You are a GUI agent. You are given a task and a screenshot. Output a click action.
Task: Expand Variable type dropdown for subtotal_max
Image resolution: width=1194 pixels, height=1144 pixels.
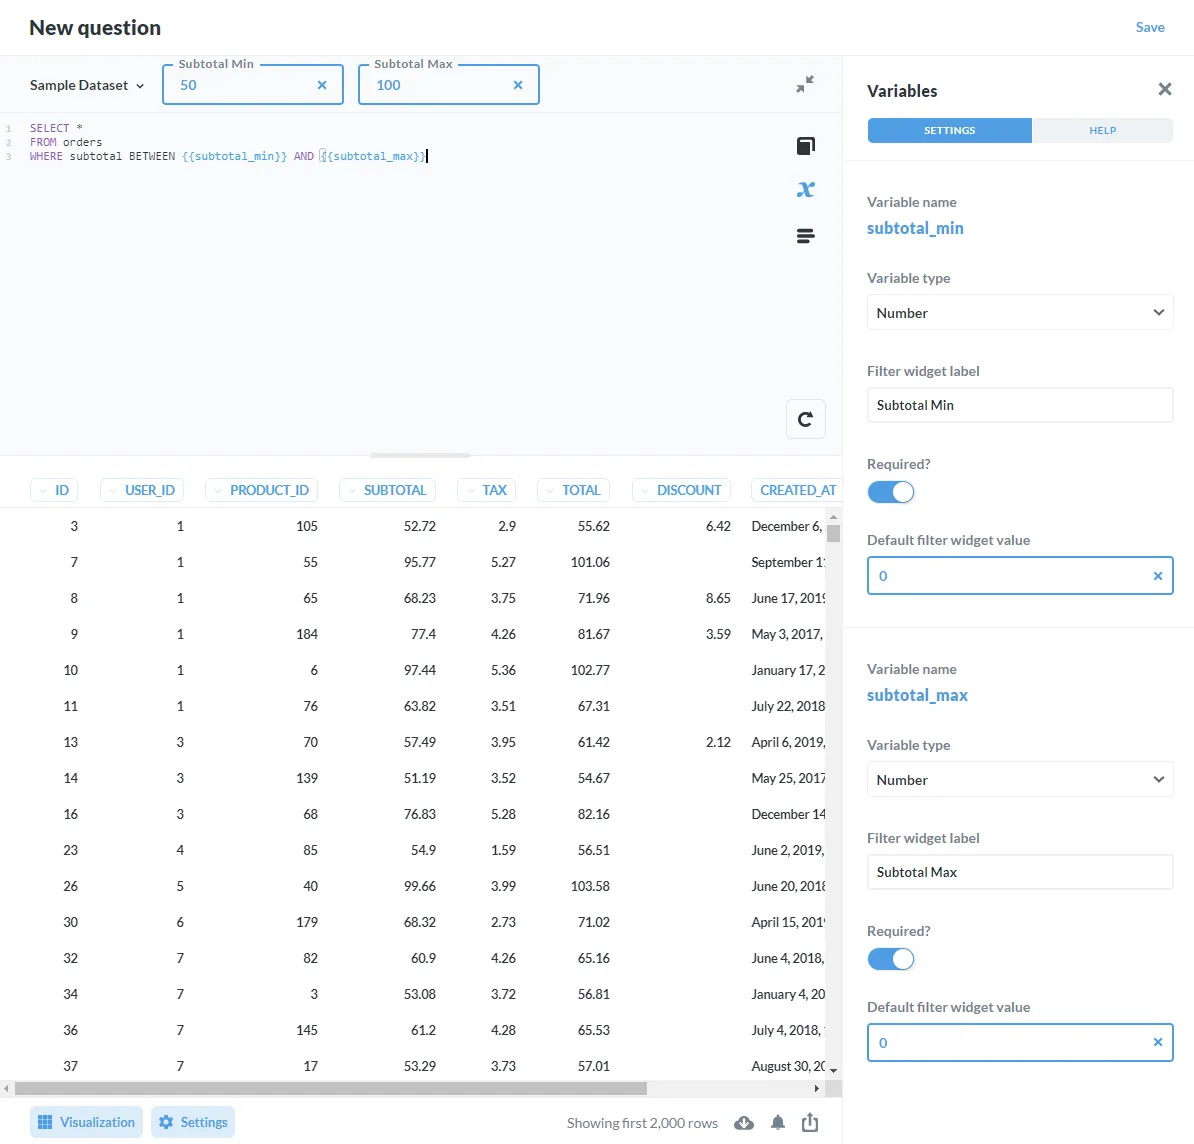pyautogui.click(x=1019, y=780)
